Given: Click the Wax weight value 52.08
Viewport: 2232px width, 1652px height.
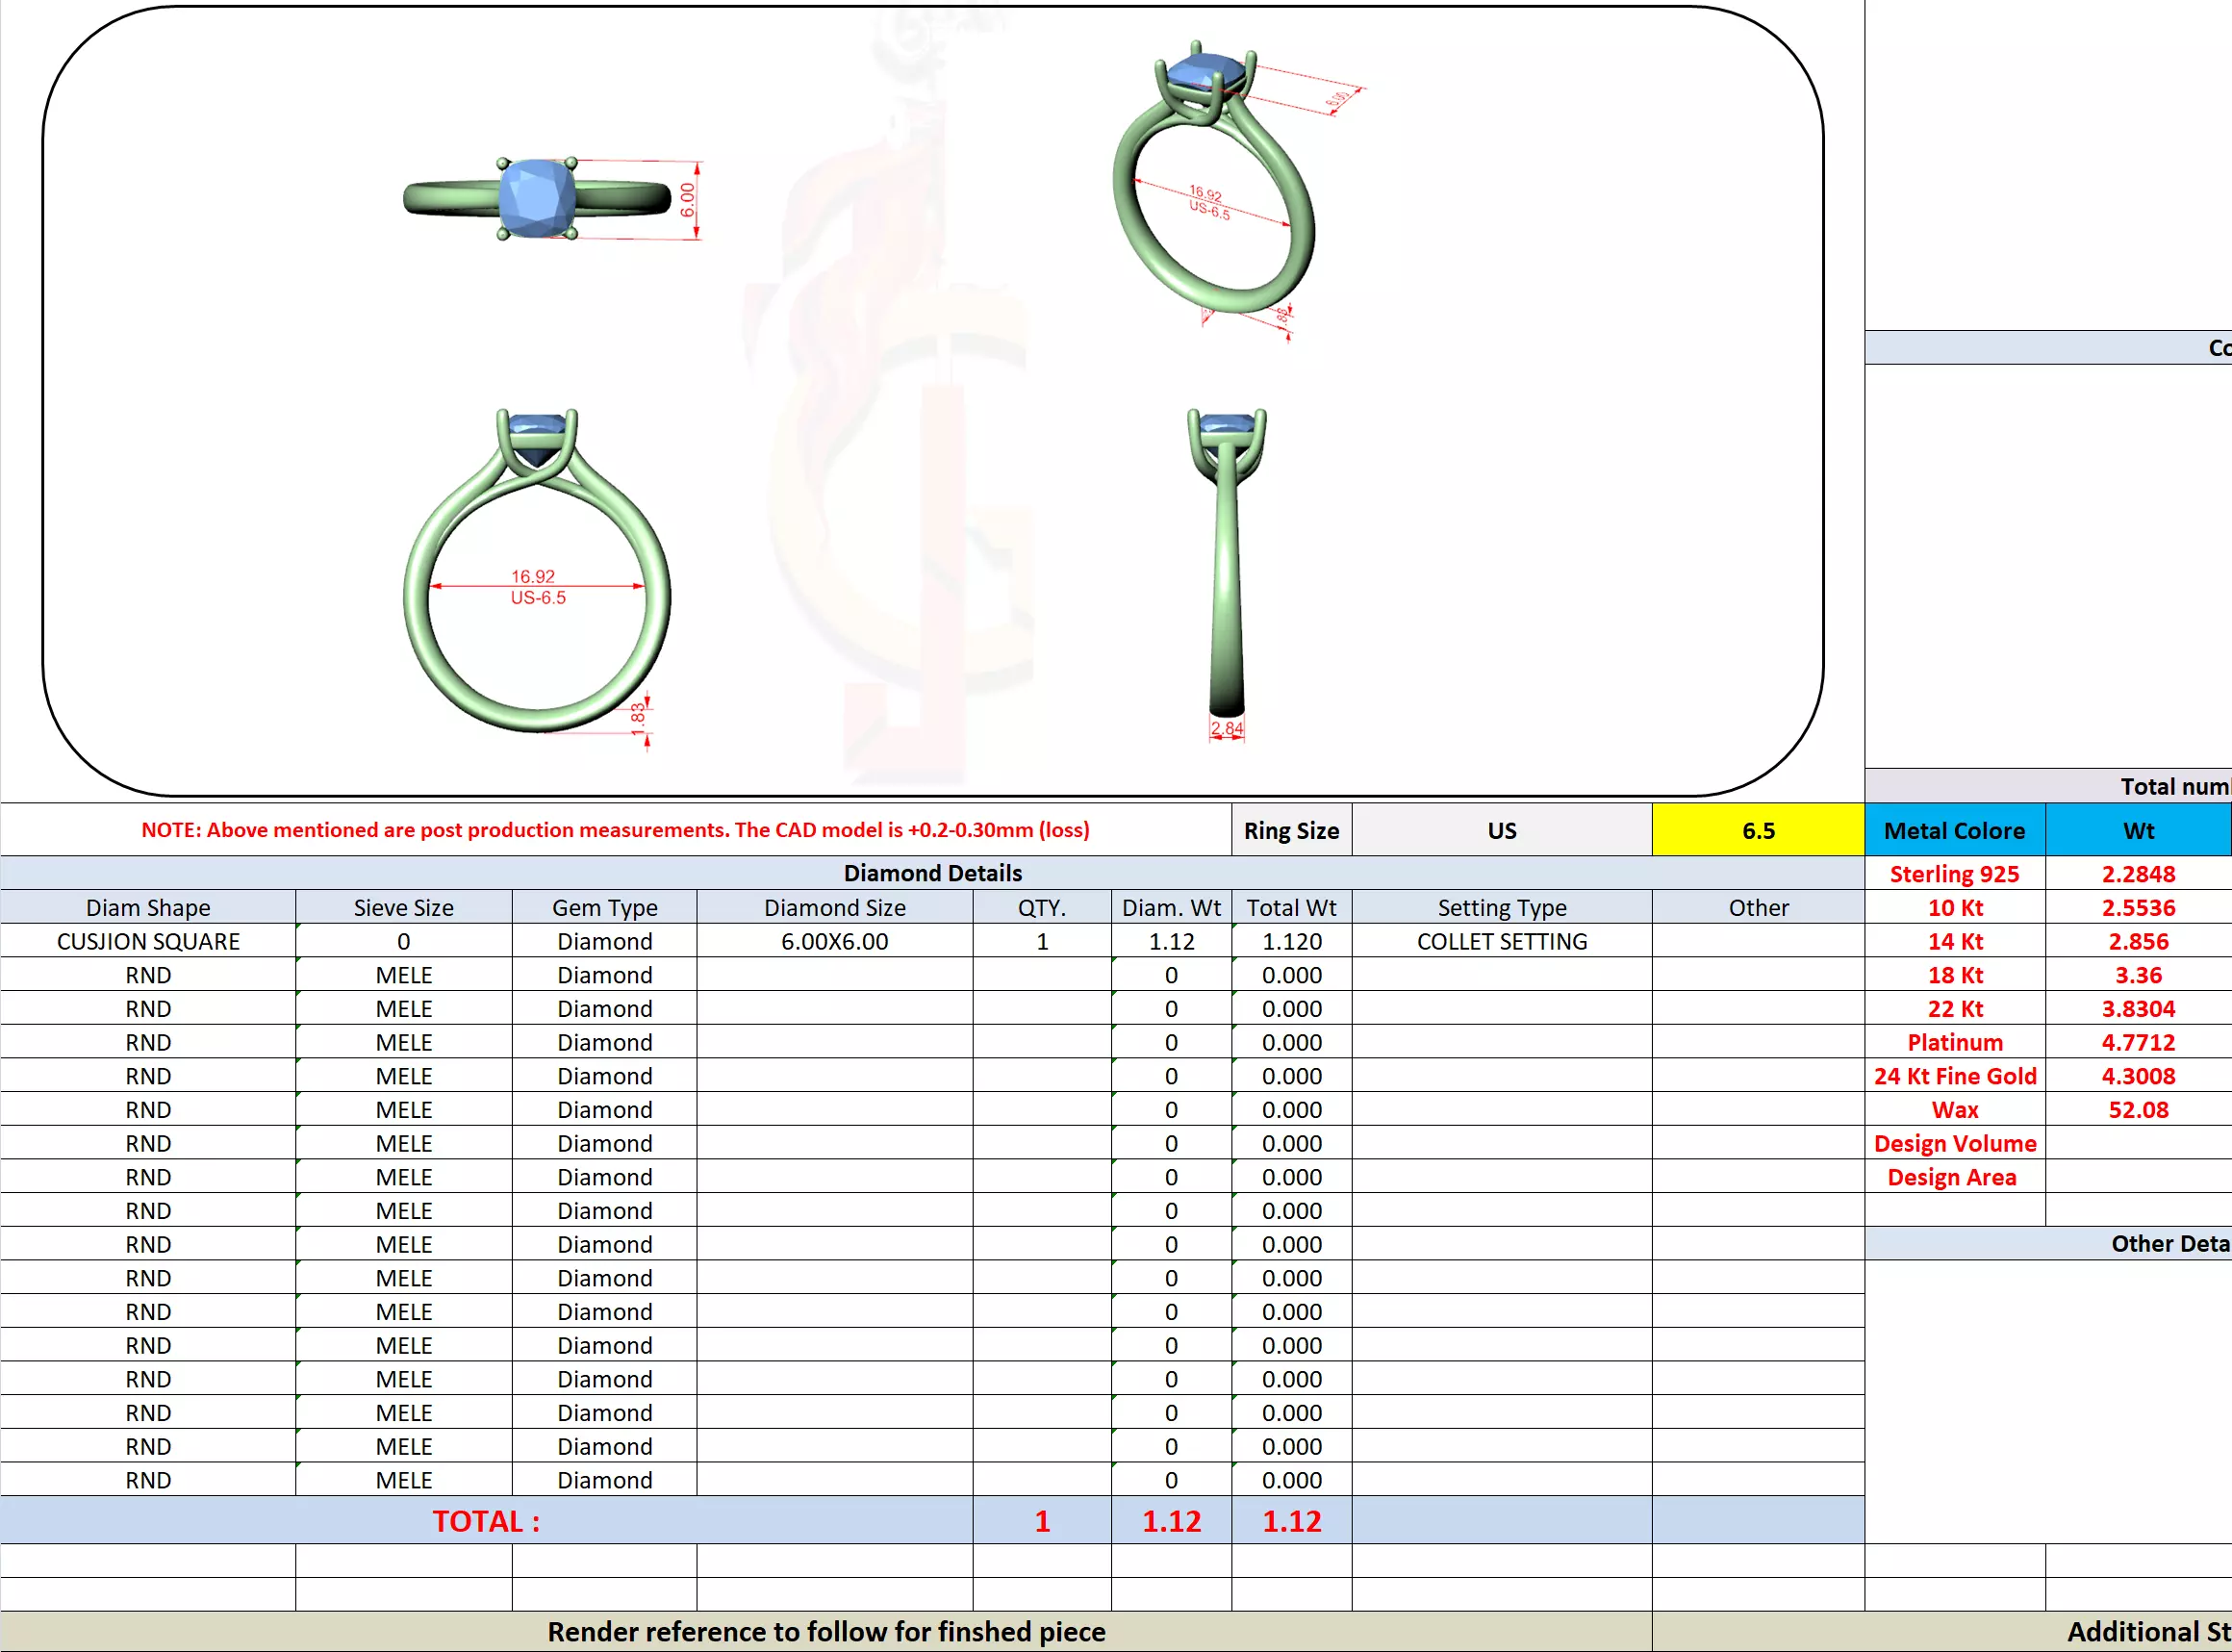Looking at the screenshot, I should point(2137,1110).
